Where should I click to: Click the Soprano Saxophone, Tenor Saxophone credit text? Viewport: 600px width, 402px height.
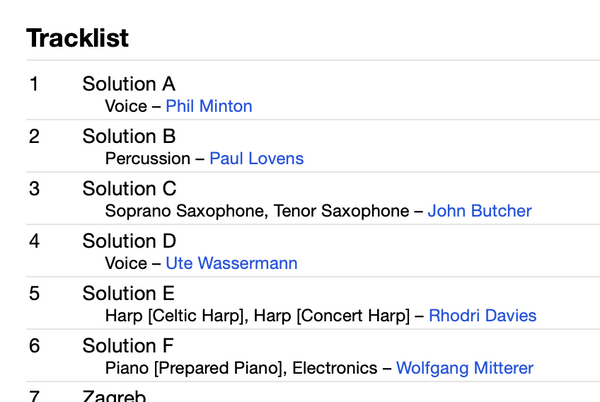[257, 211]
